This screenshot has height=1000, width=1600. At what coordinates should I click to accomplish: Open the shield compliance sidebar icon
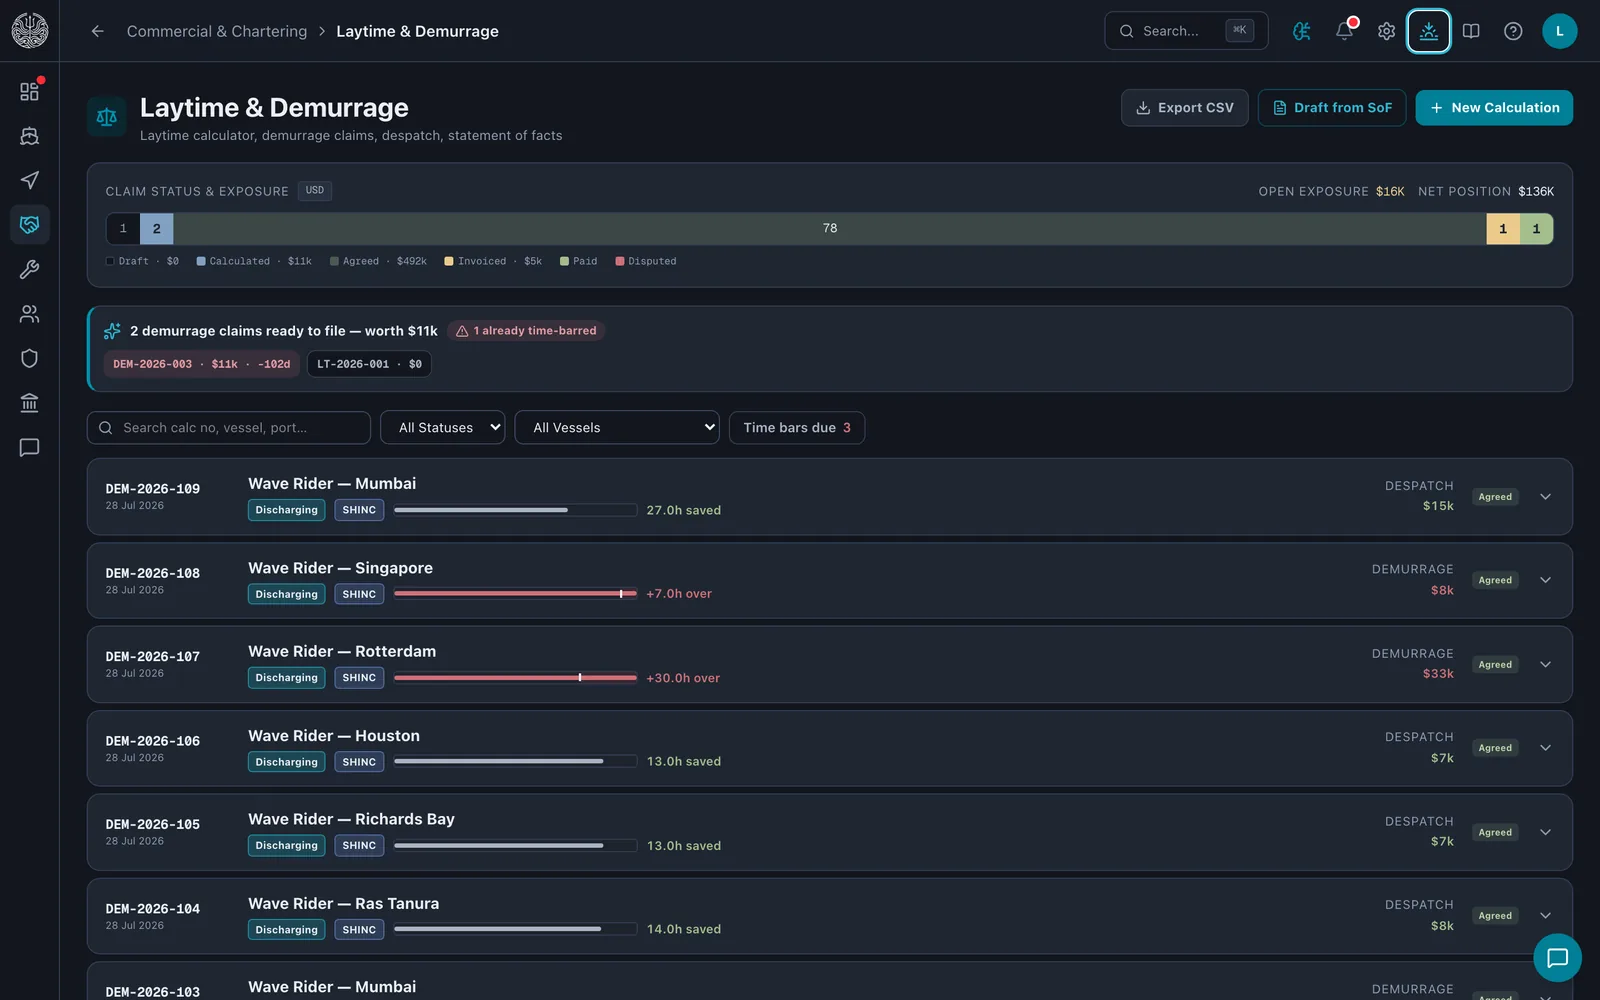click(x=29, y=358)
